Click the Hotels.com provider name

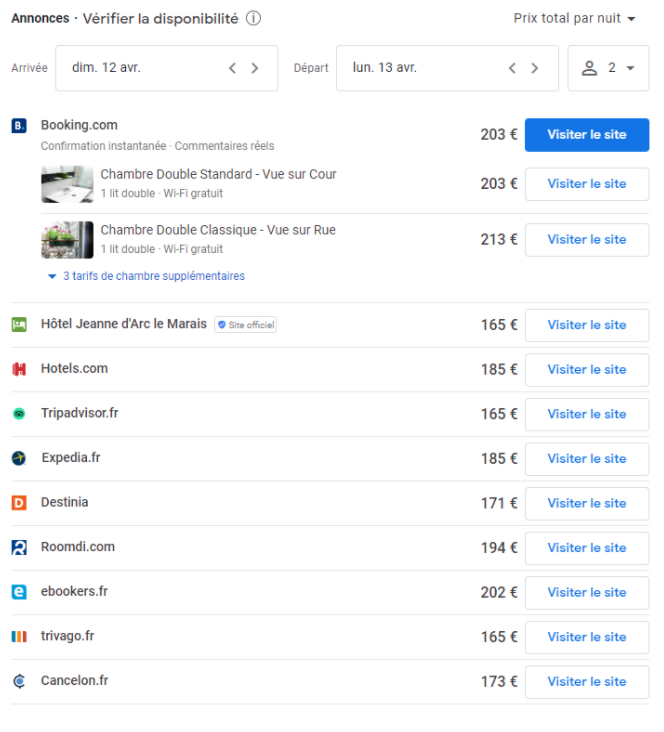[x=74, y=369]
